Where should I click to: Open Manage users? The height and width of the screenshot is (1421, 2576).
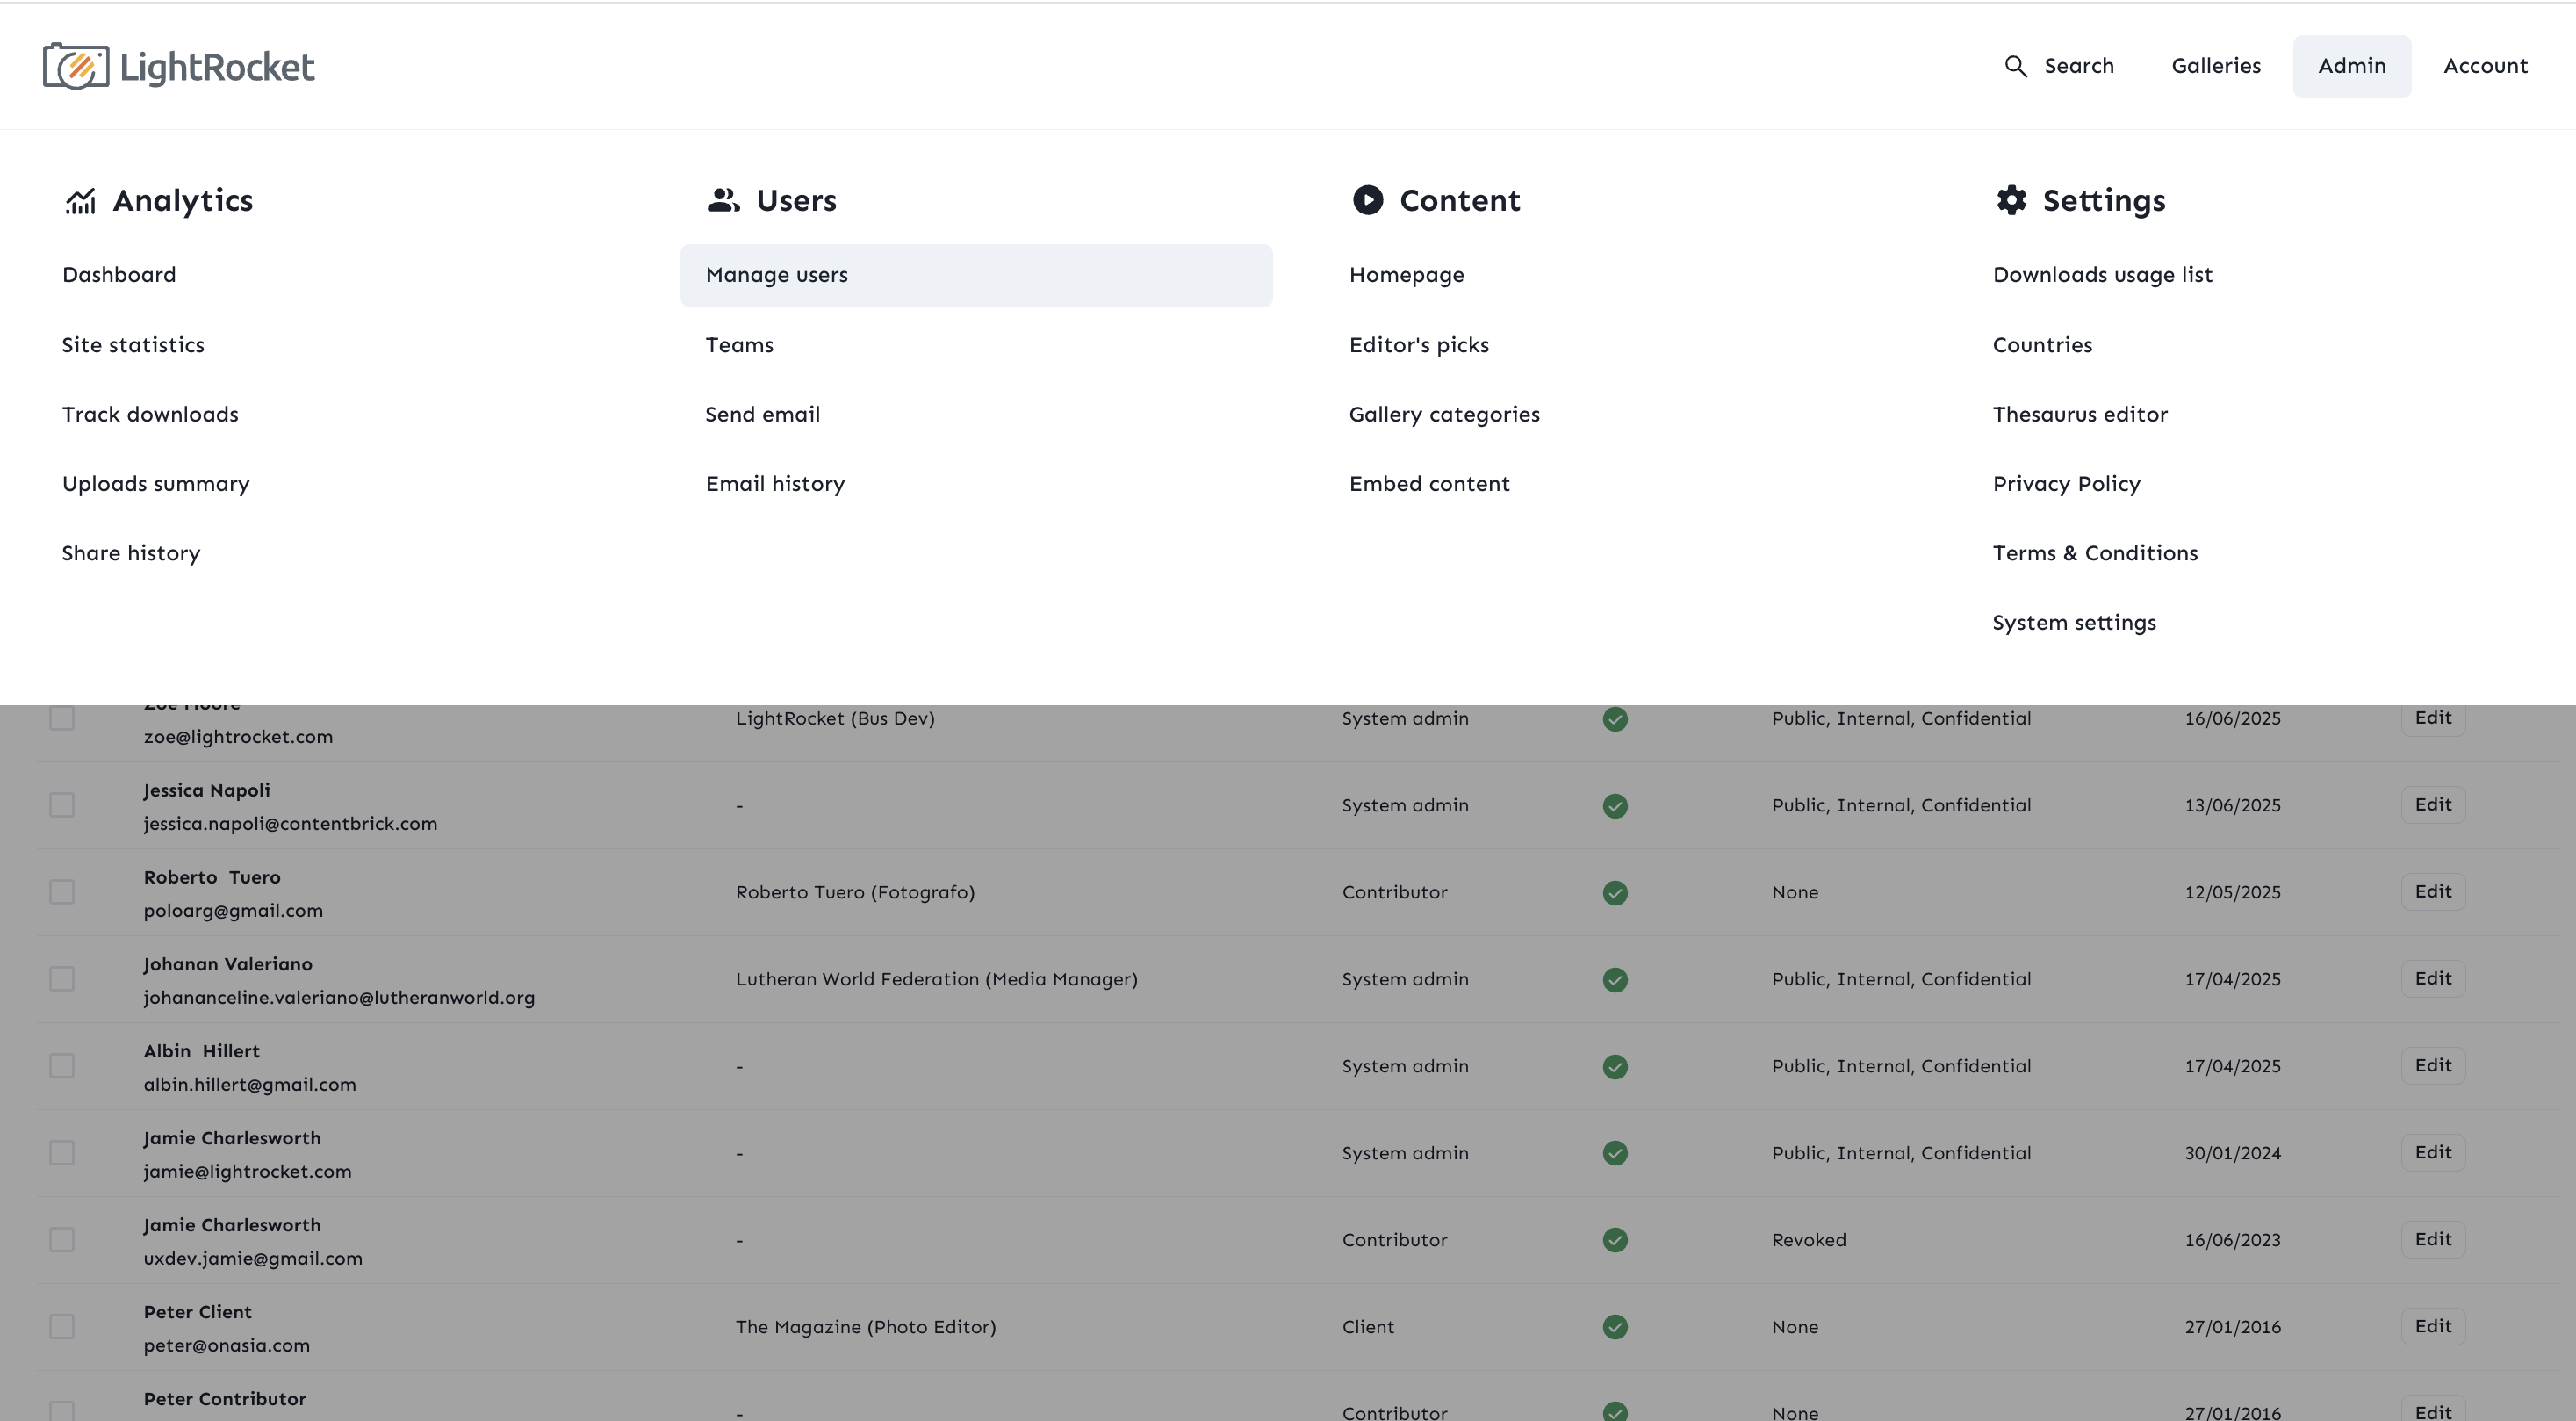click(976, 275)
